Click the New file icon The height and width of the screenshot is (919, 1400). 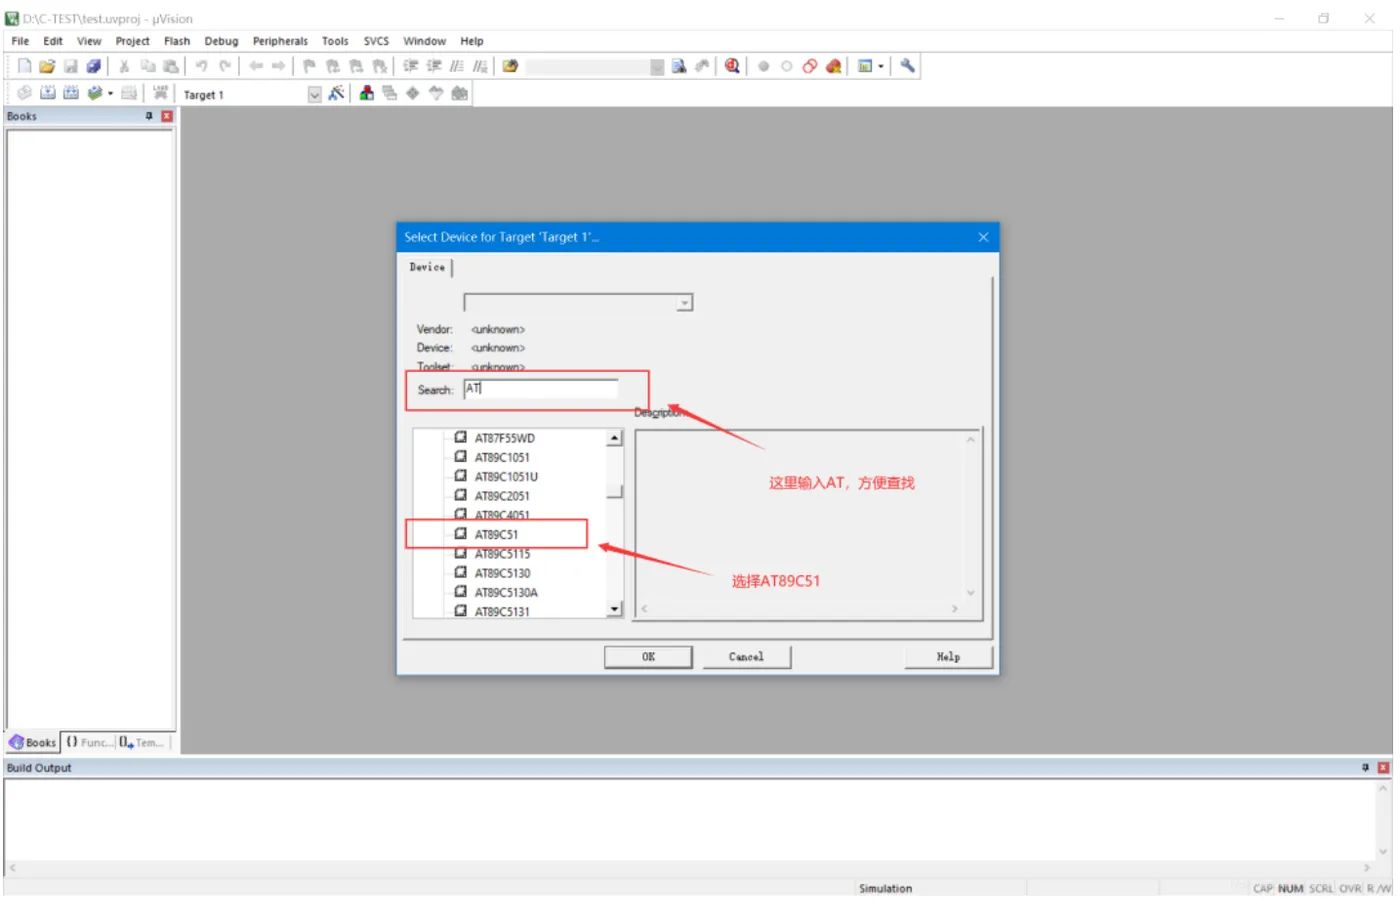click(24, 66)
